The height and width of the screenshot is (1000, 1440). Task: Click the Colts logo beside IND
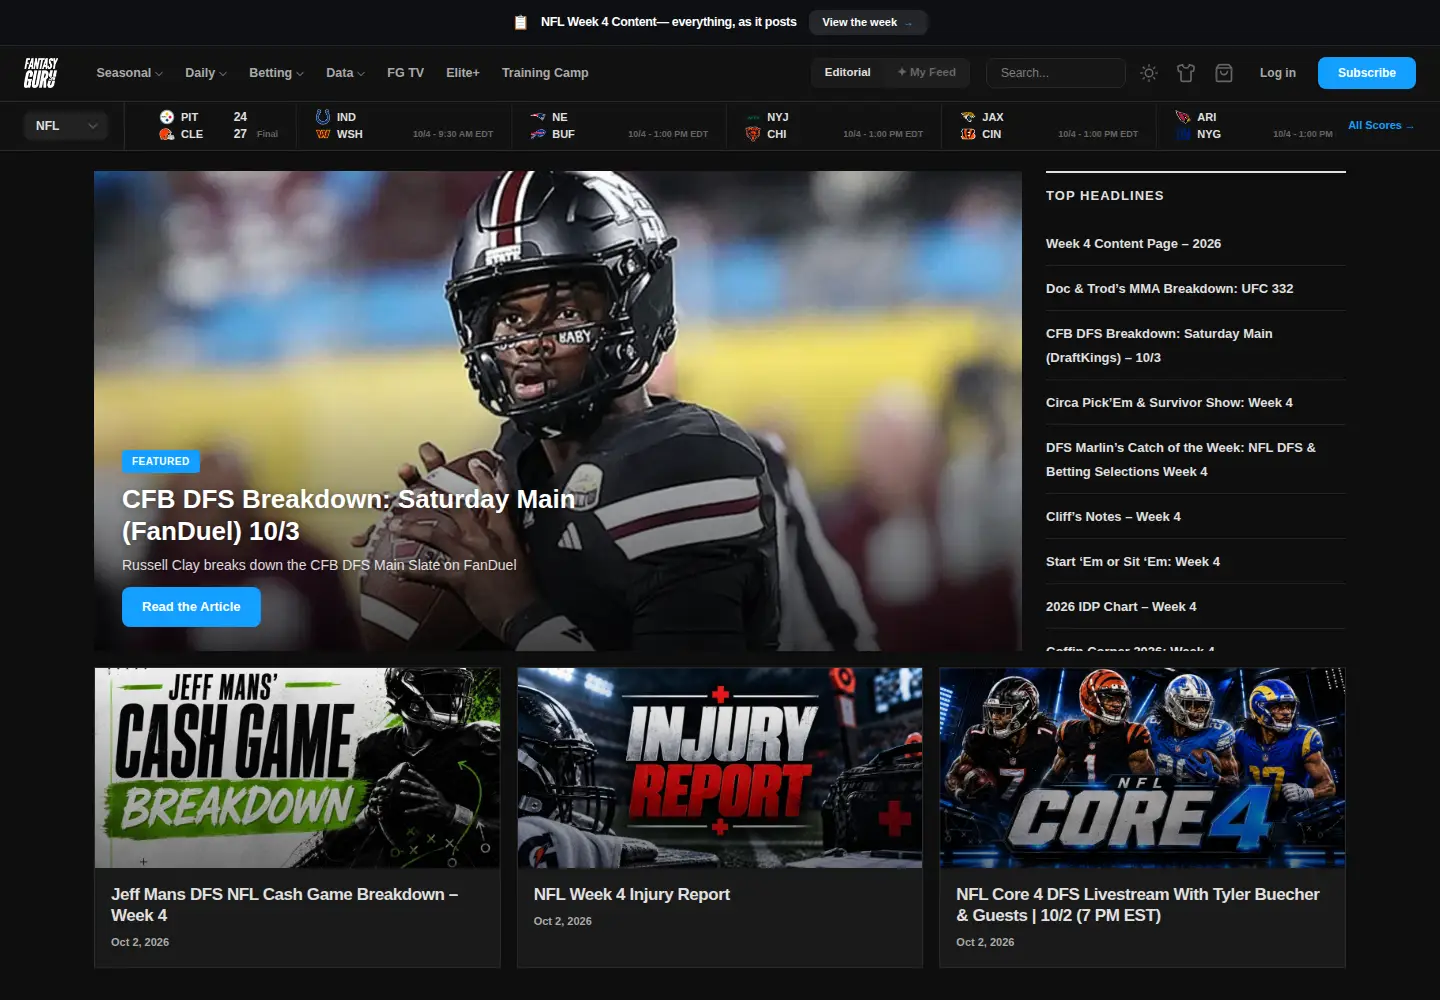(323, 117)
